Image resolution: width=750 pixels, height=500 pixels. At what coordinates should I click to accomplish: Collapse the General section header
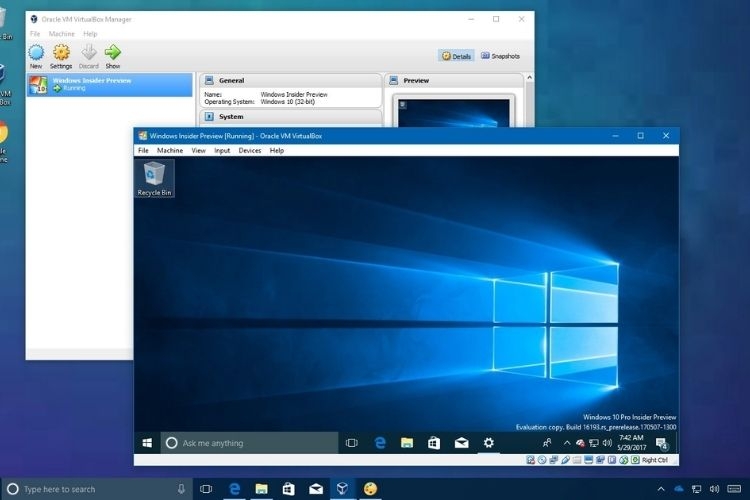pos(290,80)
